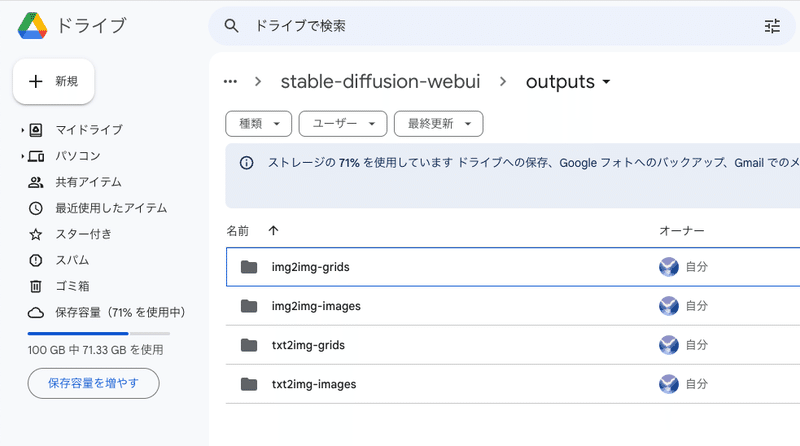The image size is (800, 446).
Task: Click the Google Drive logo icon
Action: [x=33, y=26]
